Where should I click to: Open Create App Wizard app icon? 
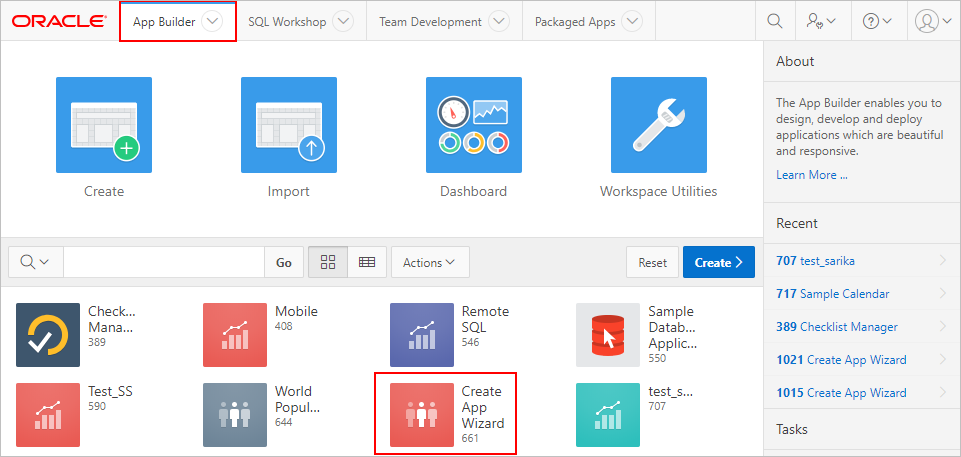click(x=422, y=415)
